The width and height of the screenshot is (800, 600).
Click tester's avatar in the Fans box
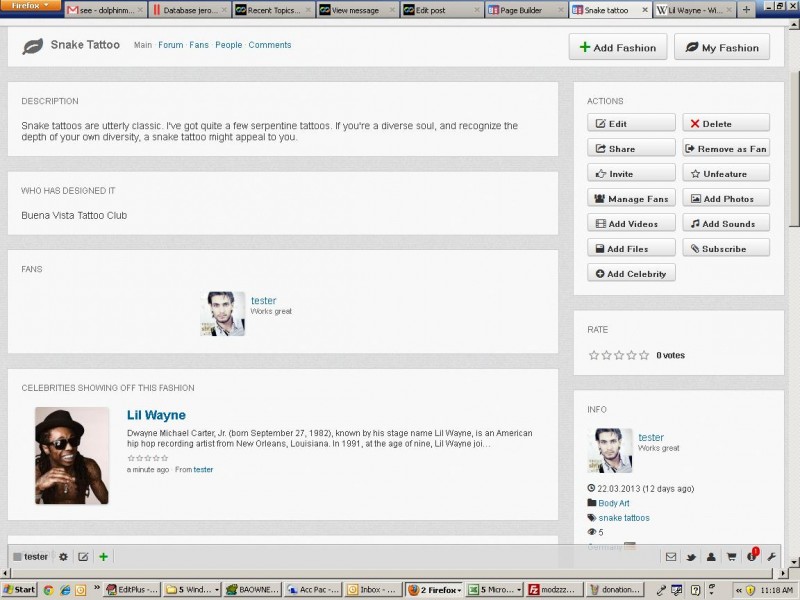(x=222, y=313)
